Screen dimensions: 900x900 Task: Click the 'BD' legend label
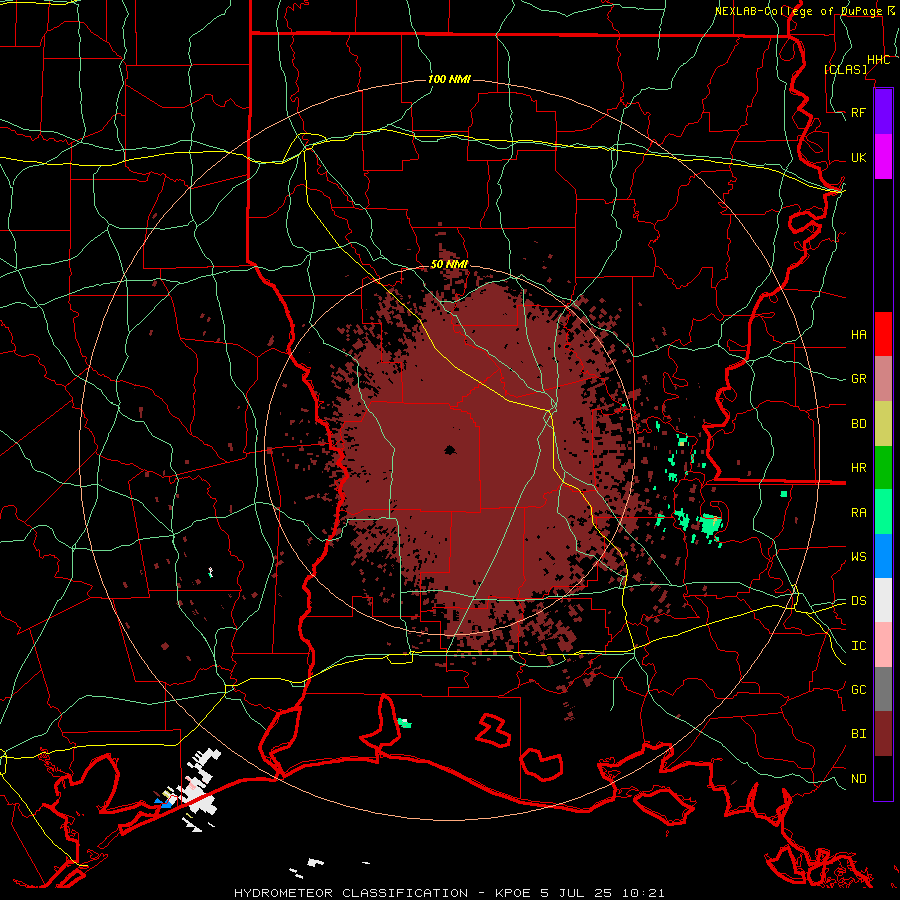pyautogui.click(x=858, y=424)
